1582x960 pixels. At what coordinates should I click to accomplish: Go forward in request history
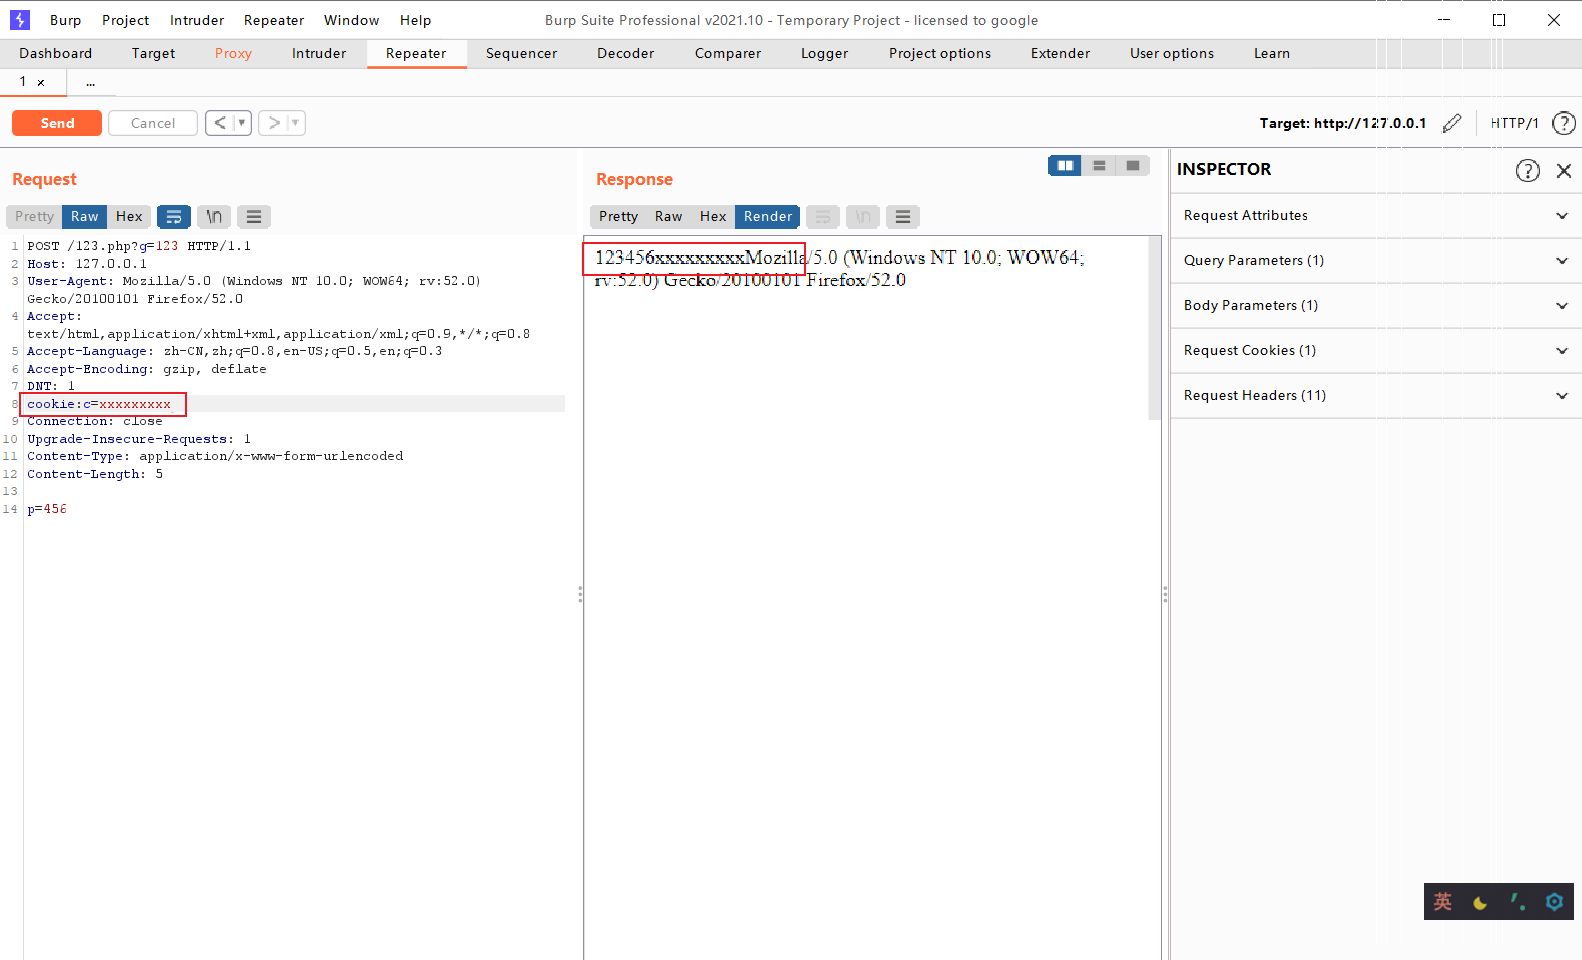[x=274, y=123]
